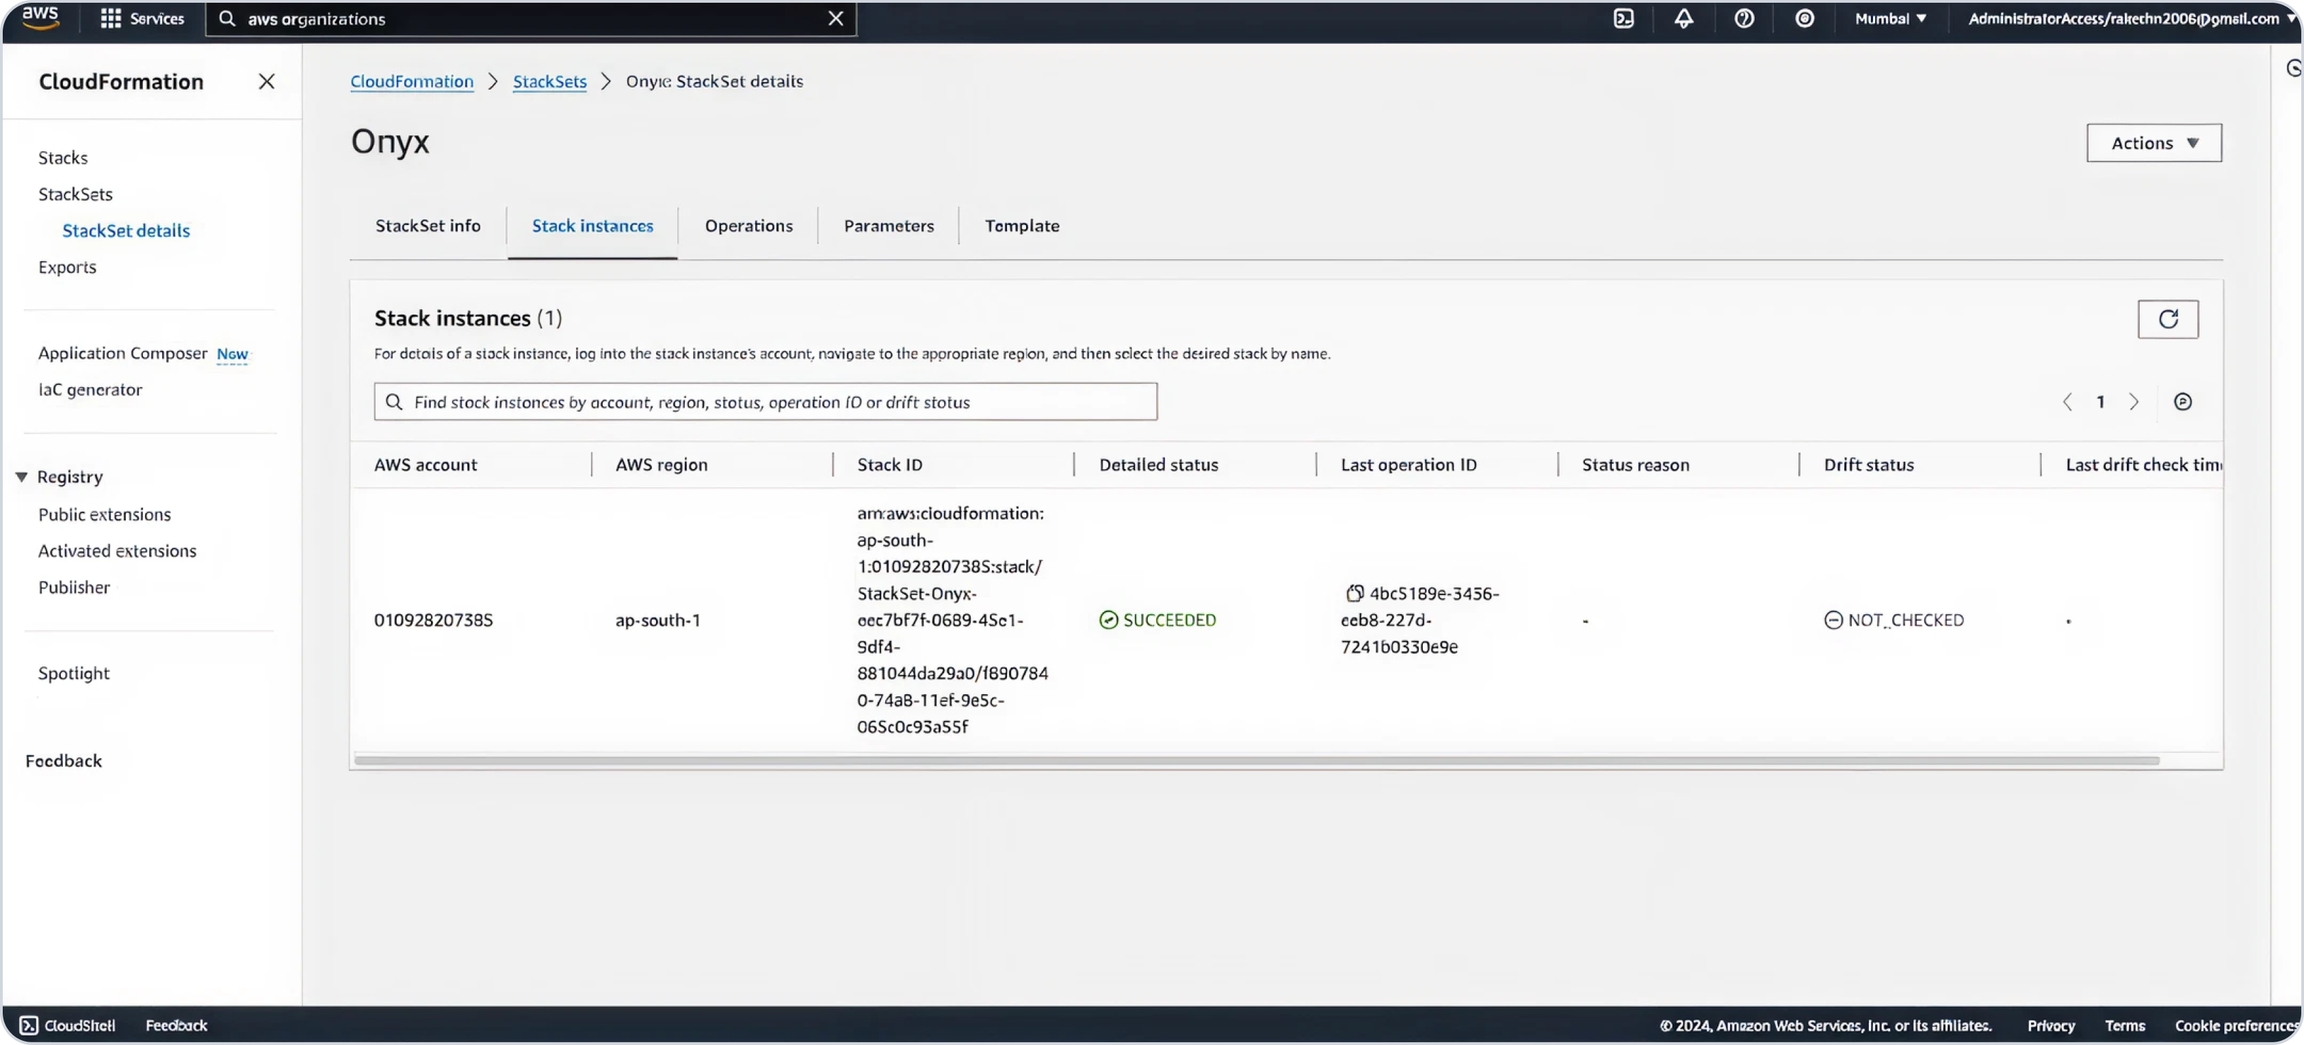Open table preferences gear icon
The image size is (2304, 1045).
tap(2182, 401)
